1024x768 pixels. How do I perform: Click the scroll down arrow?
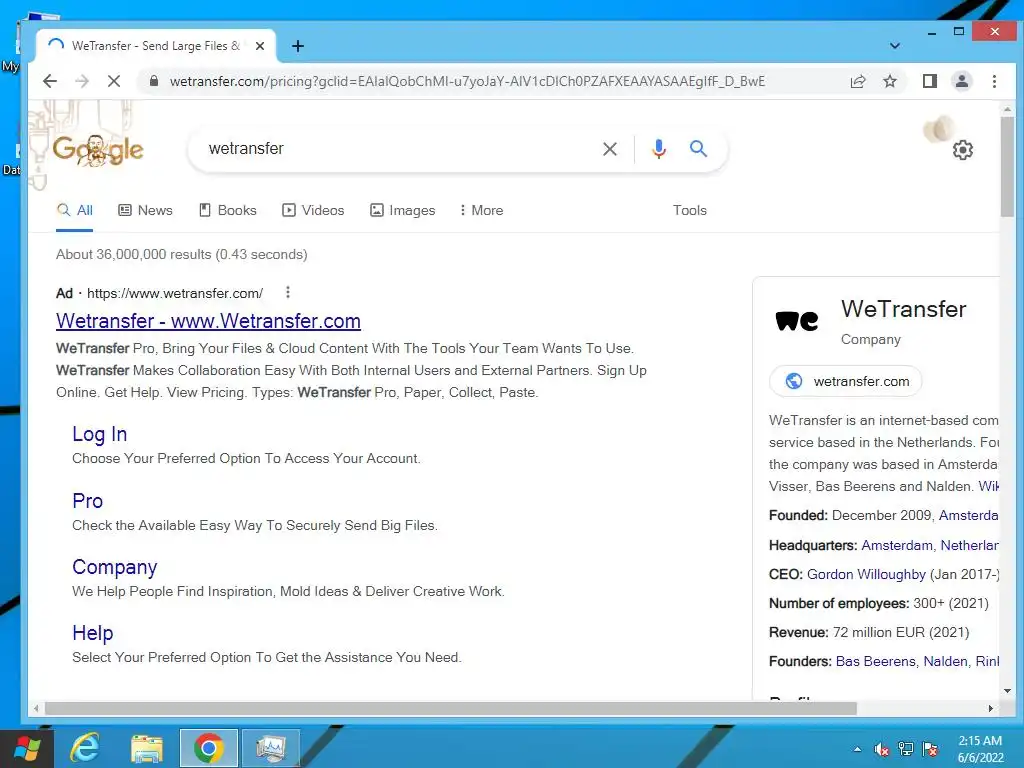1007,691
